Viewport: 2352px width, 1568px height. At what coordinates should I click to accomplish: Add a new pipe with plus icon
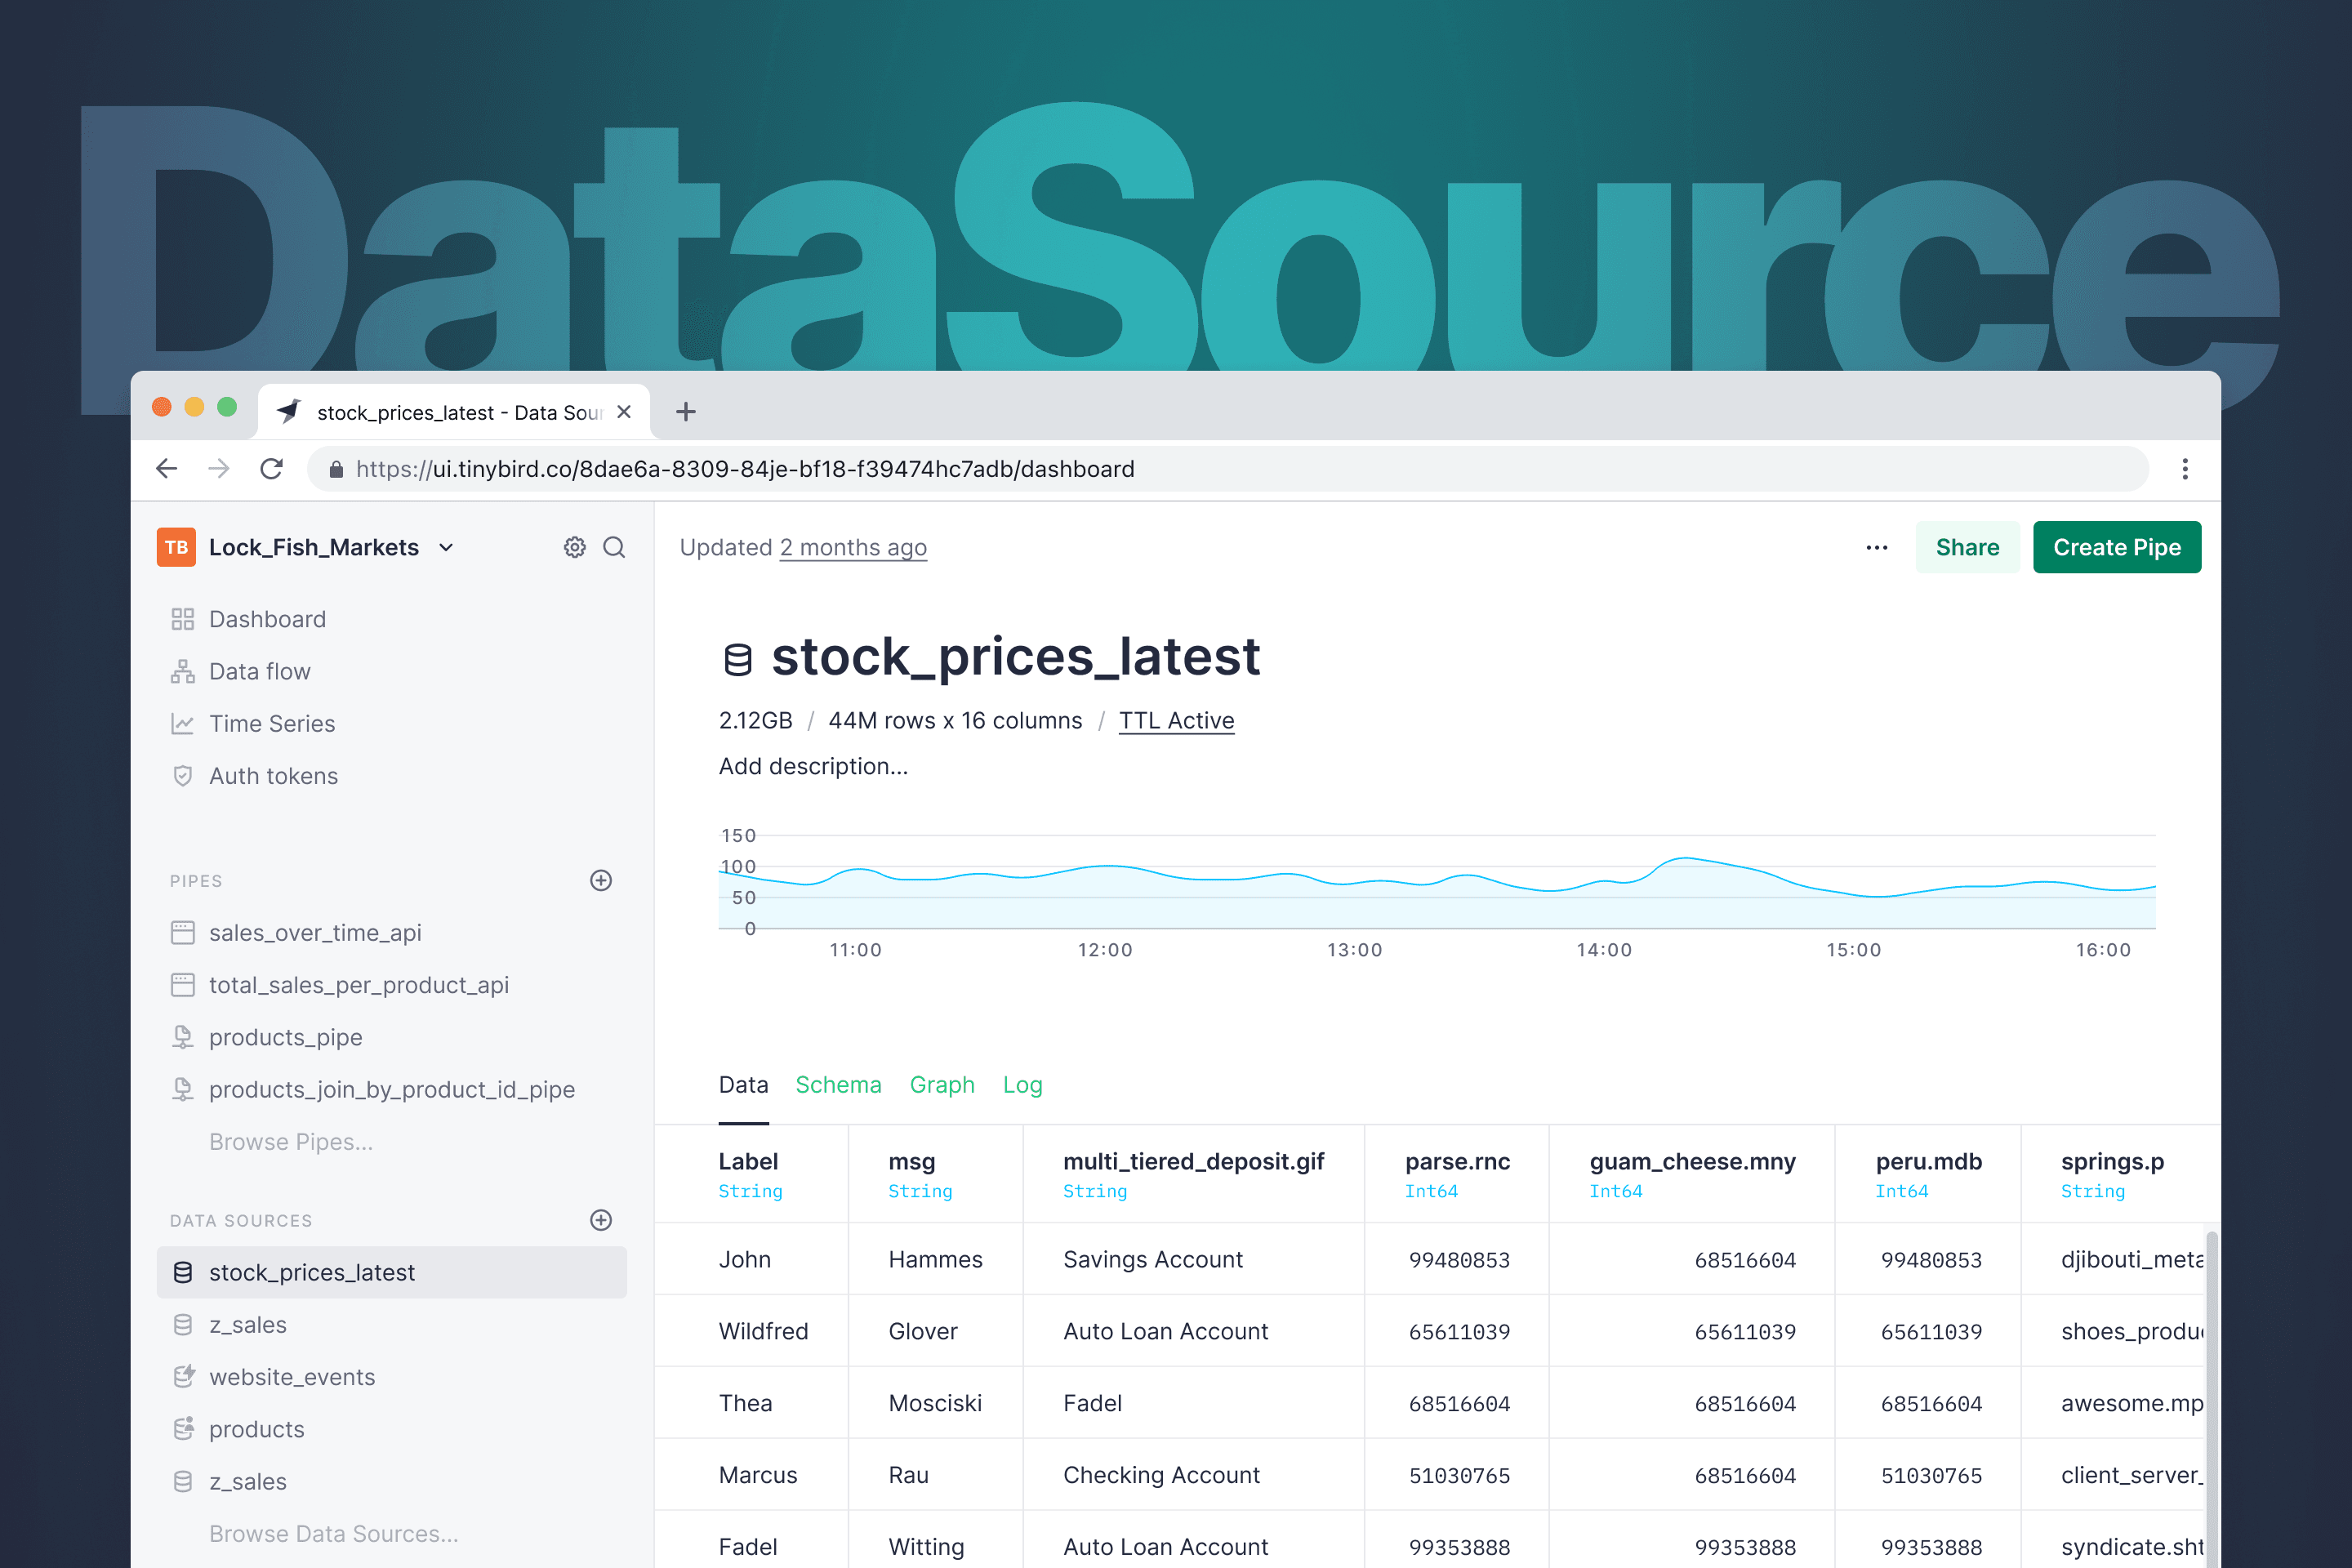click(x=601, y=880)
